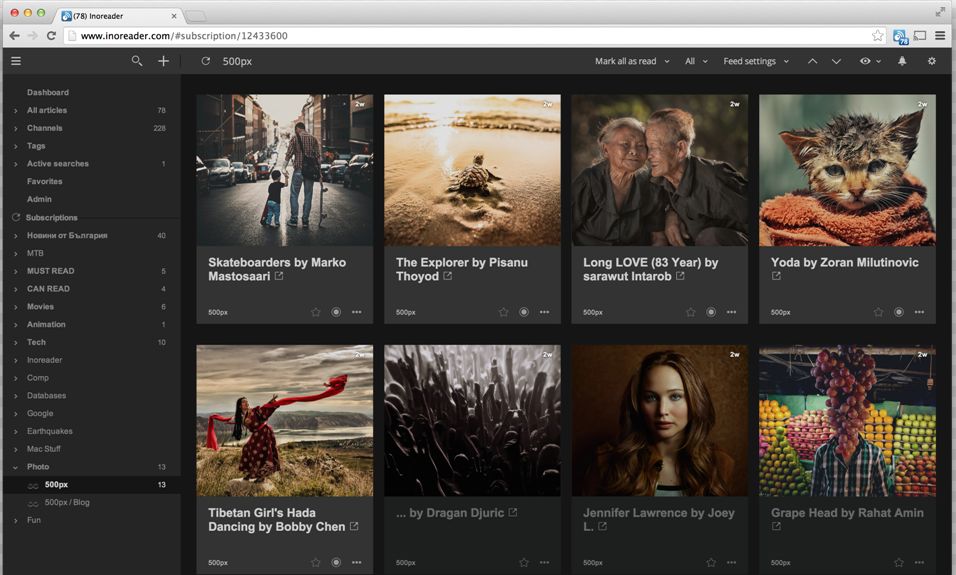The image size is (956, 575).
Task: Mark The Explorer article as read
Action: click(x=523, y=312)
